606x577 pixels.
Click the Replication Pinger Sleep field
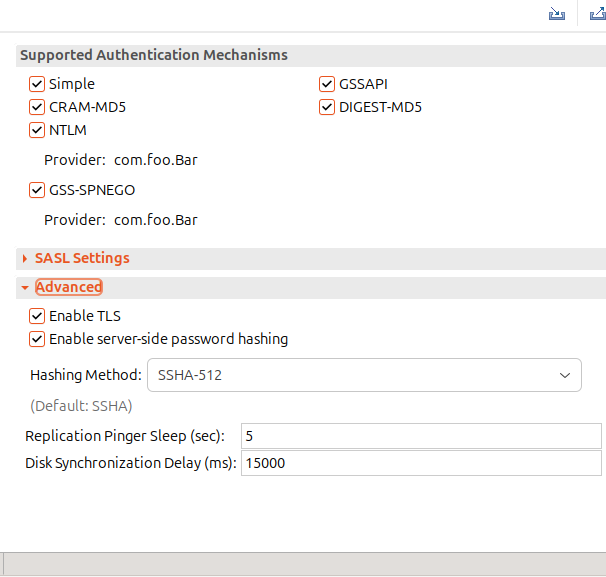pyautogui.click(x=420, y=436)
